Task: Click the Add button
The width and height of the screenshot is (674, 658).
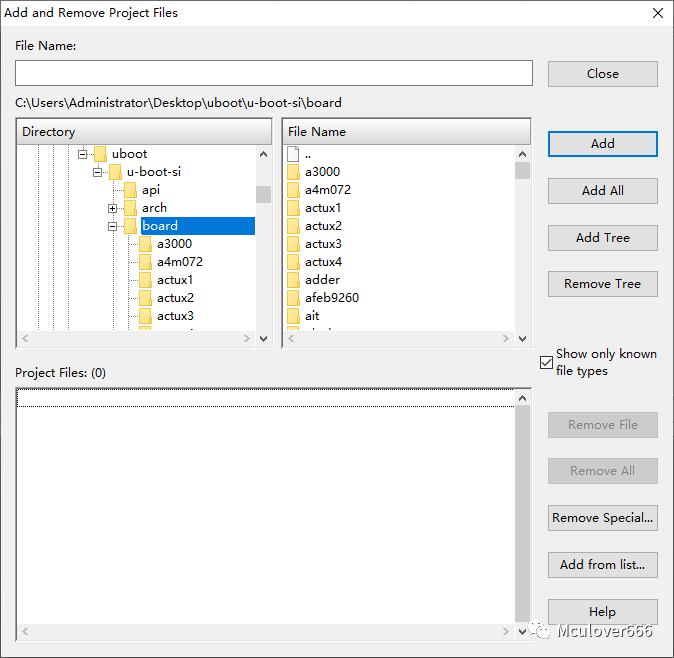Action: pos(602,144)
